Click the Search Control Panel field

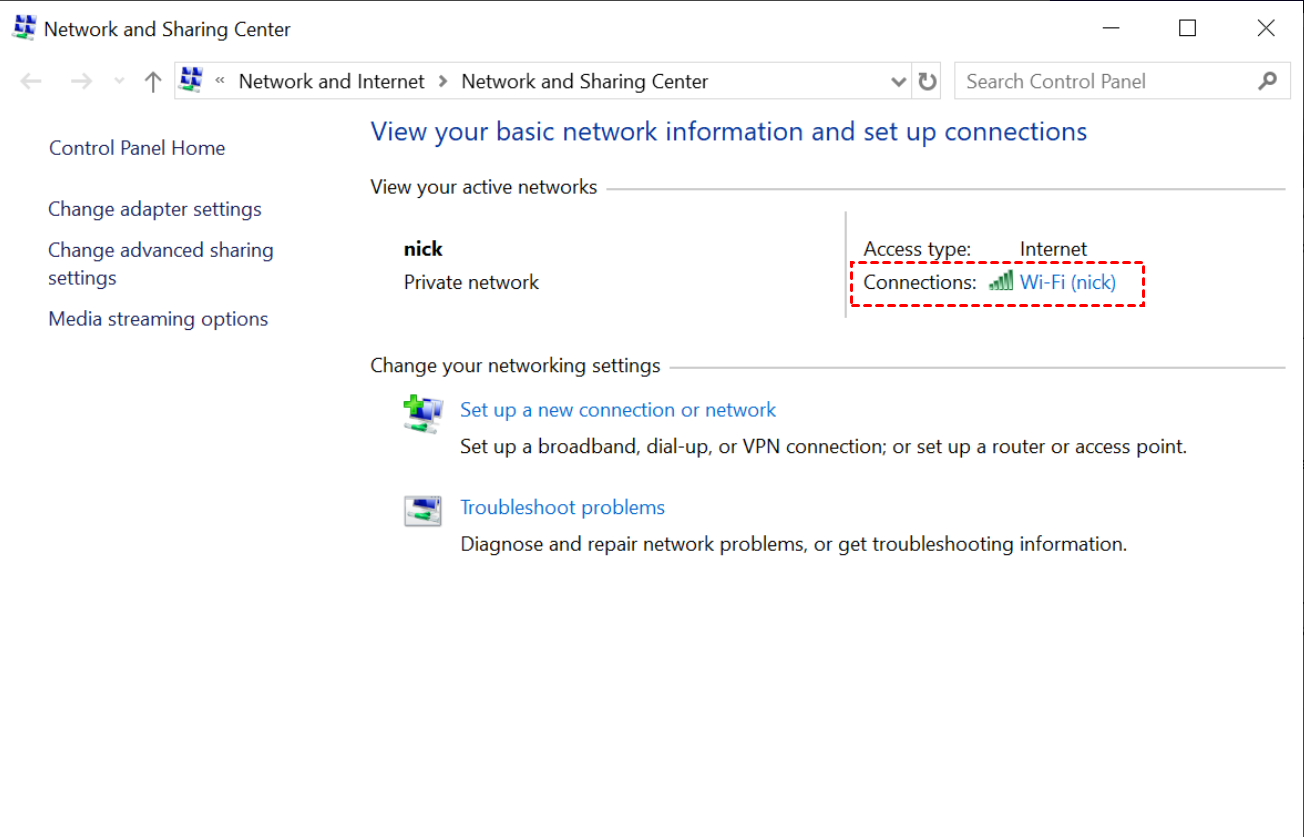coord(1105,82)
